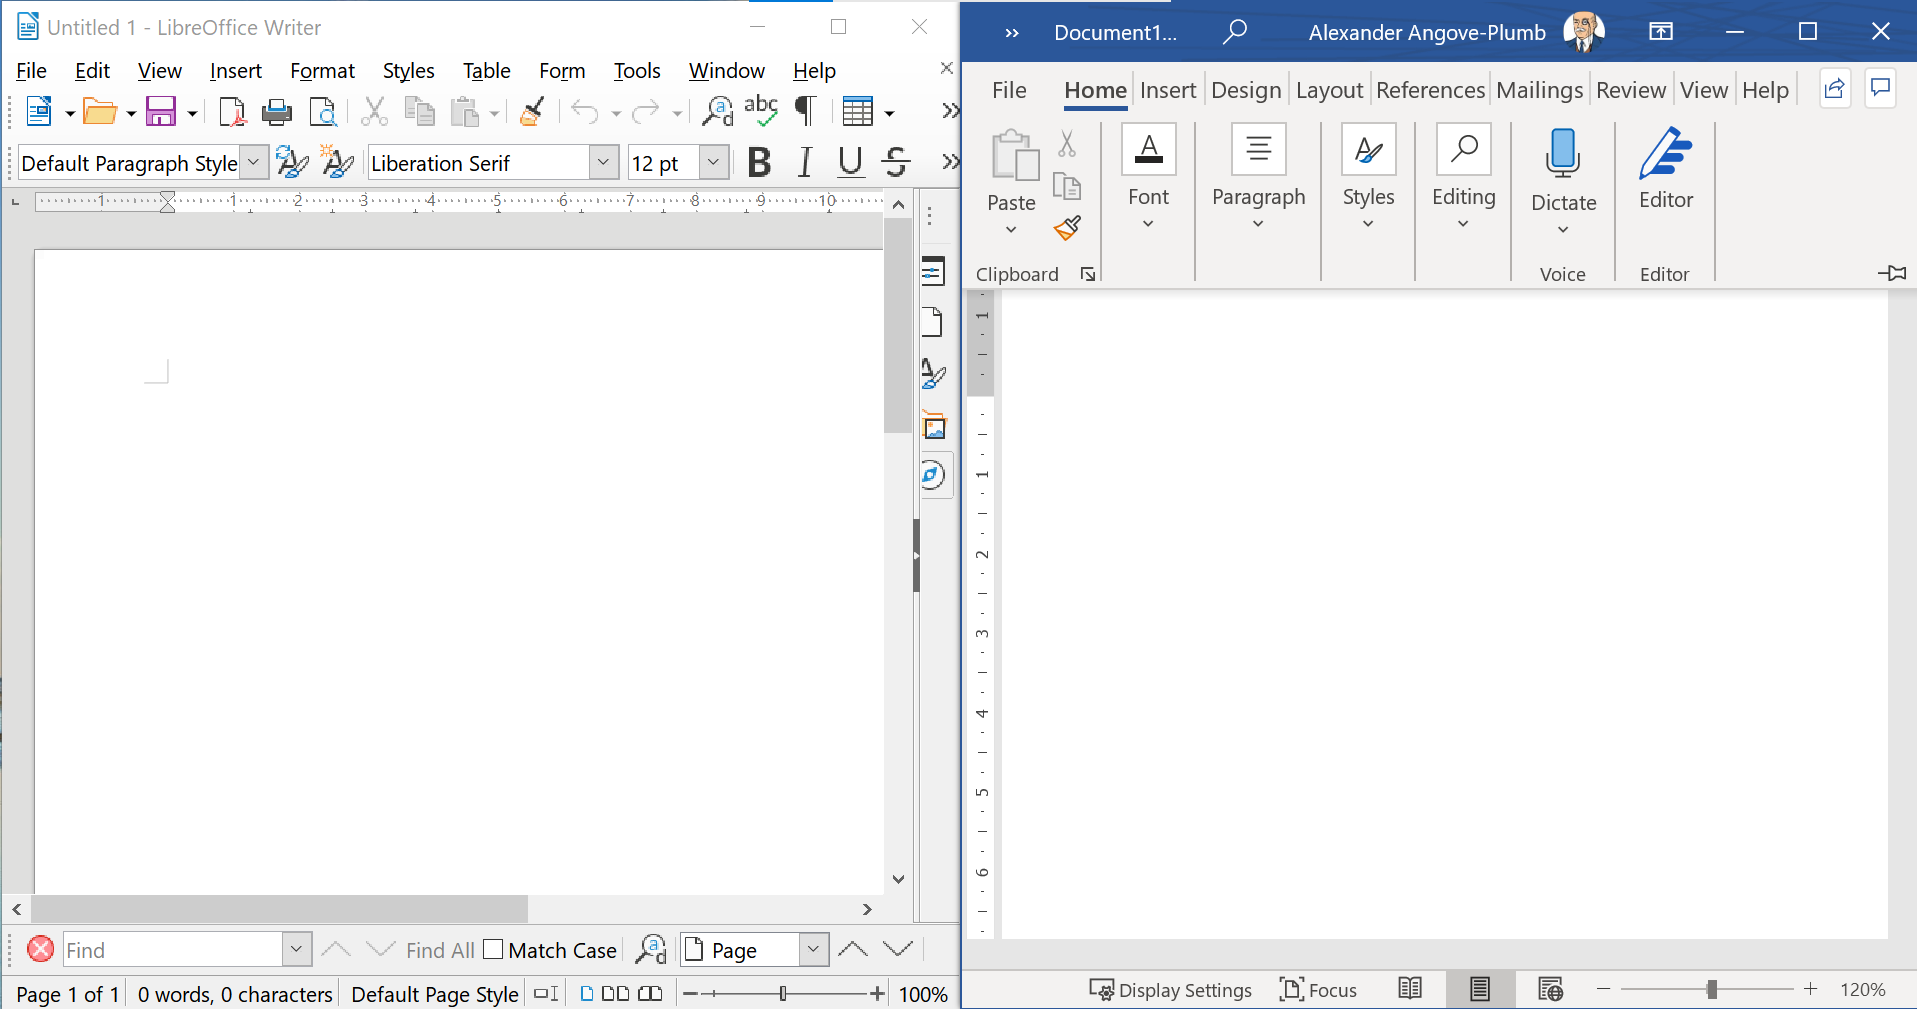This screenshot has height=1009, width=1917.
Task: Toggle Formatting Marks pilcrow icon
Action: click(x=805, y=112)
